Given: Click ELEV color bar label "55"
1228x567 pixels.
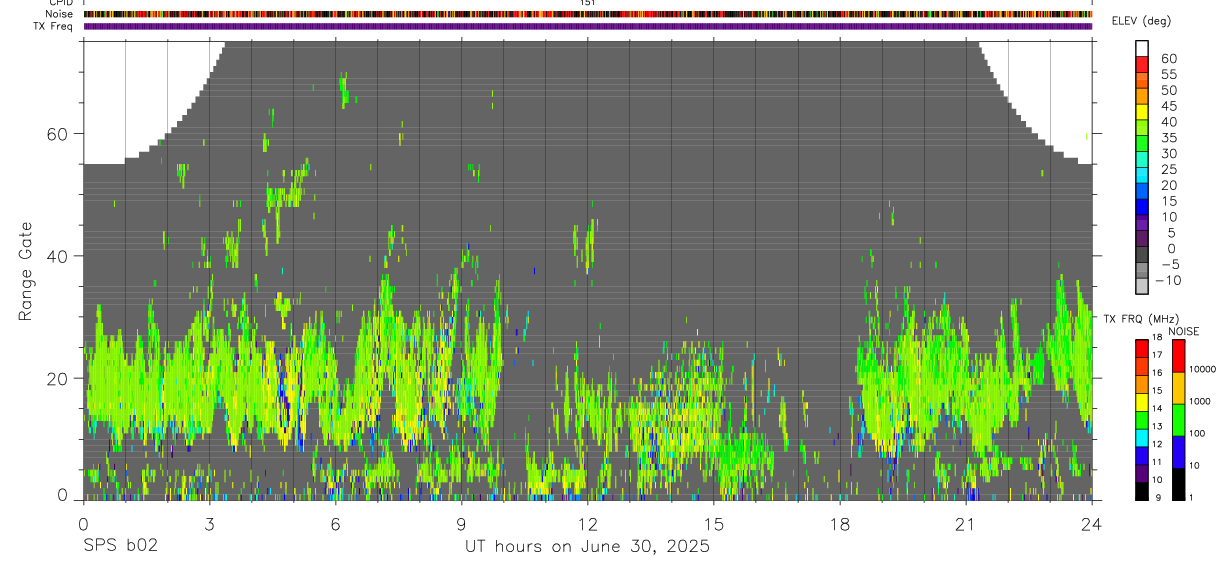Looking at the screenshot, I should (1168, 75).
